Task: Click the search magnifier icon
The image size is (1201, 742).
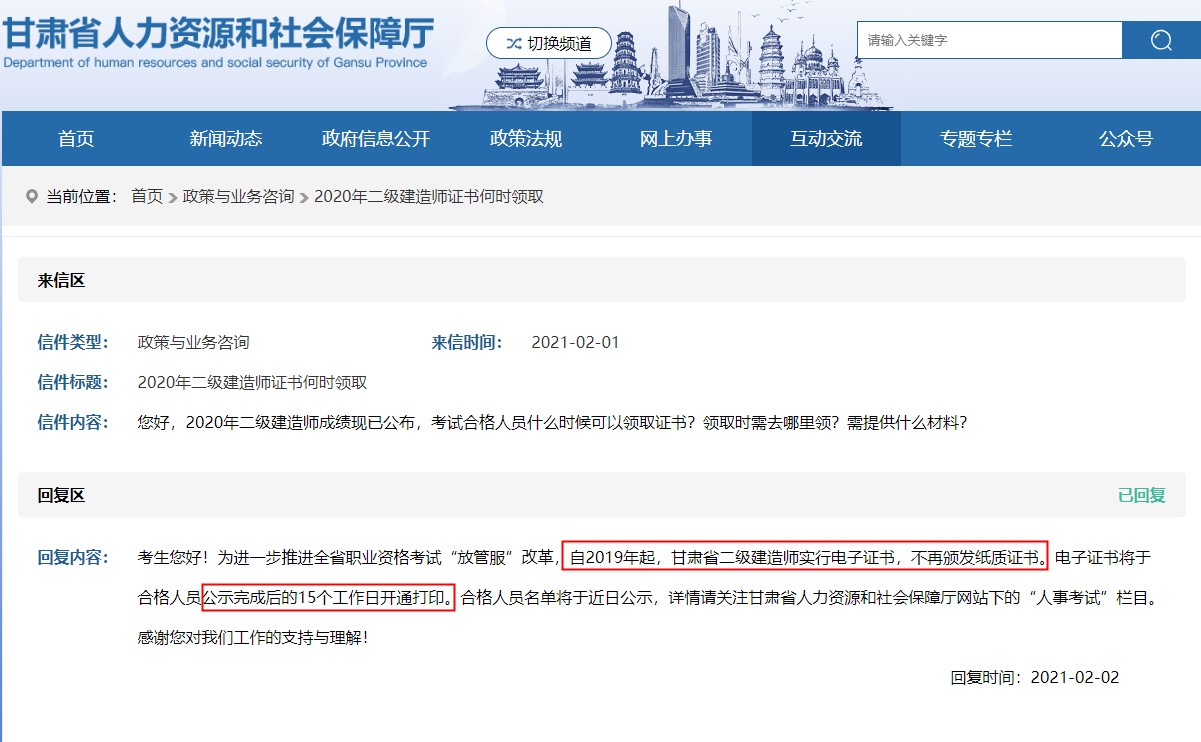Action: tap(1160, 40)
